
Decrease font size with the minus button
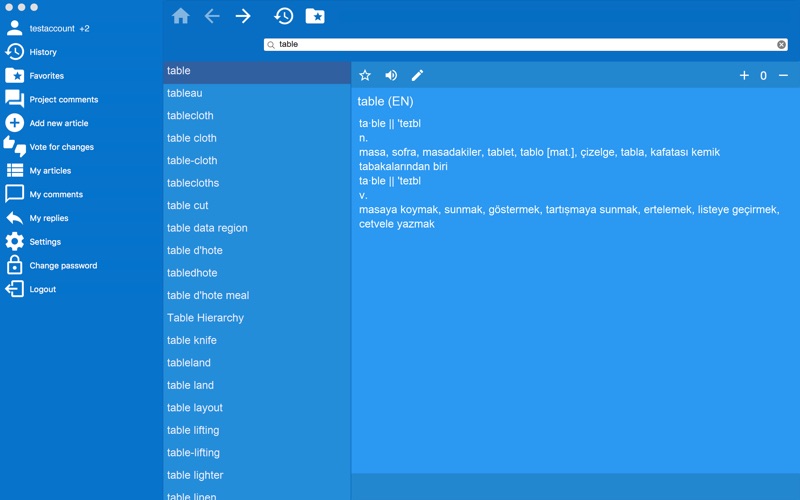[783, 76]
